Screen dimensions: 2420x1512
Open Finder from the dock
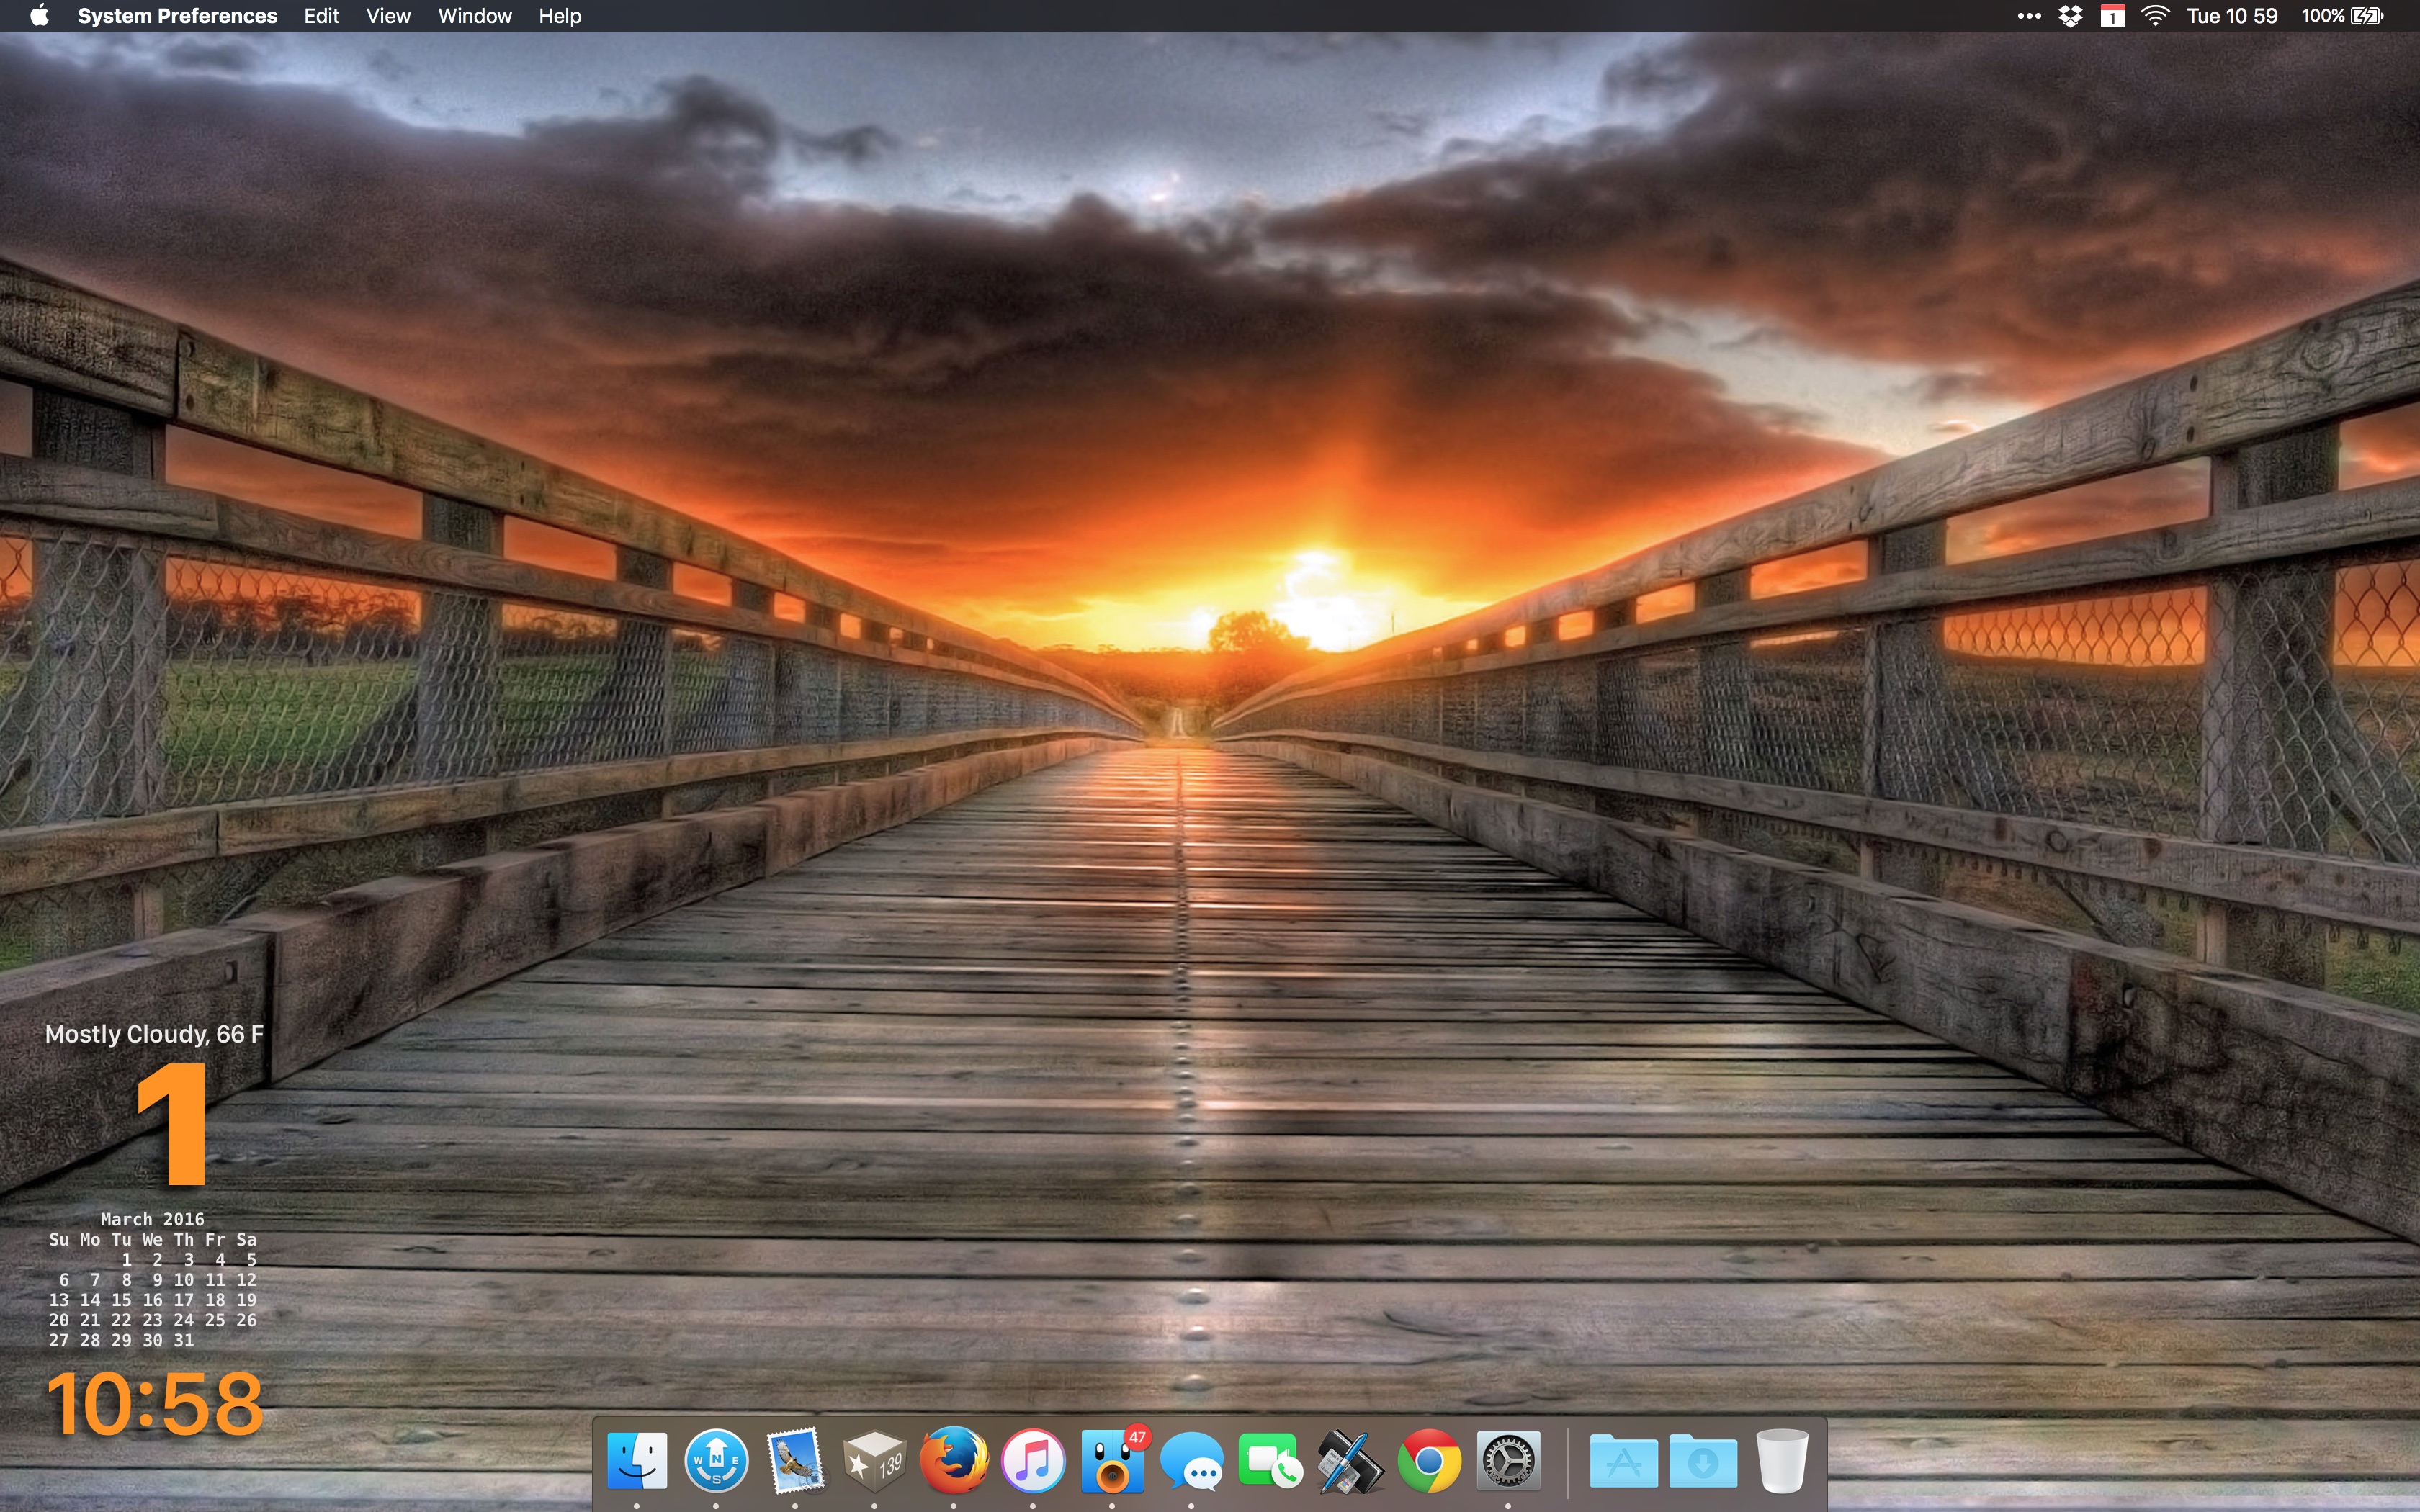[637, 1461]
